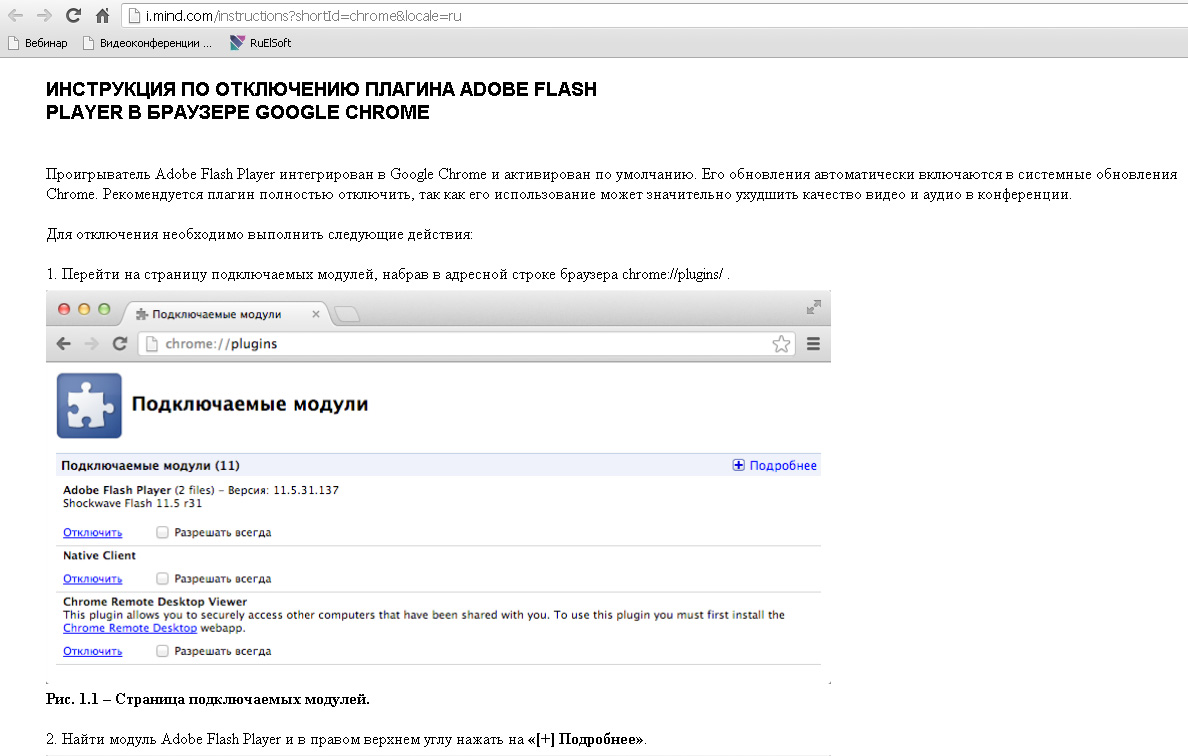The width and height of the screenshot is (1188, 756).
Task: Click the Adobe Flash Player plugin name
Action: click(117, 490)
